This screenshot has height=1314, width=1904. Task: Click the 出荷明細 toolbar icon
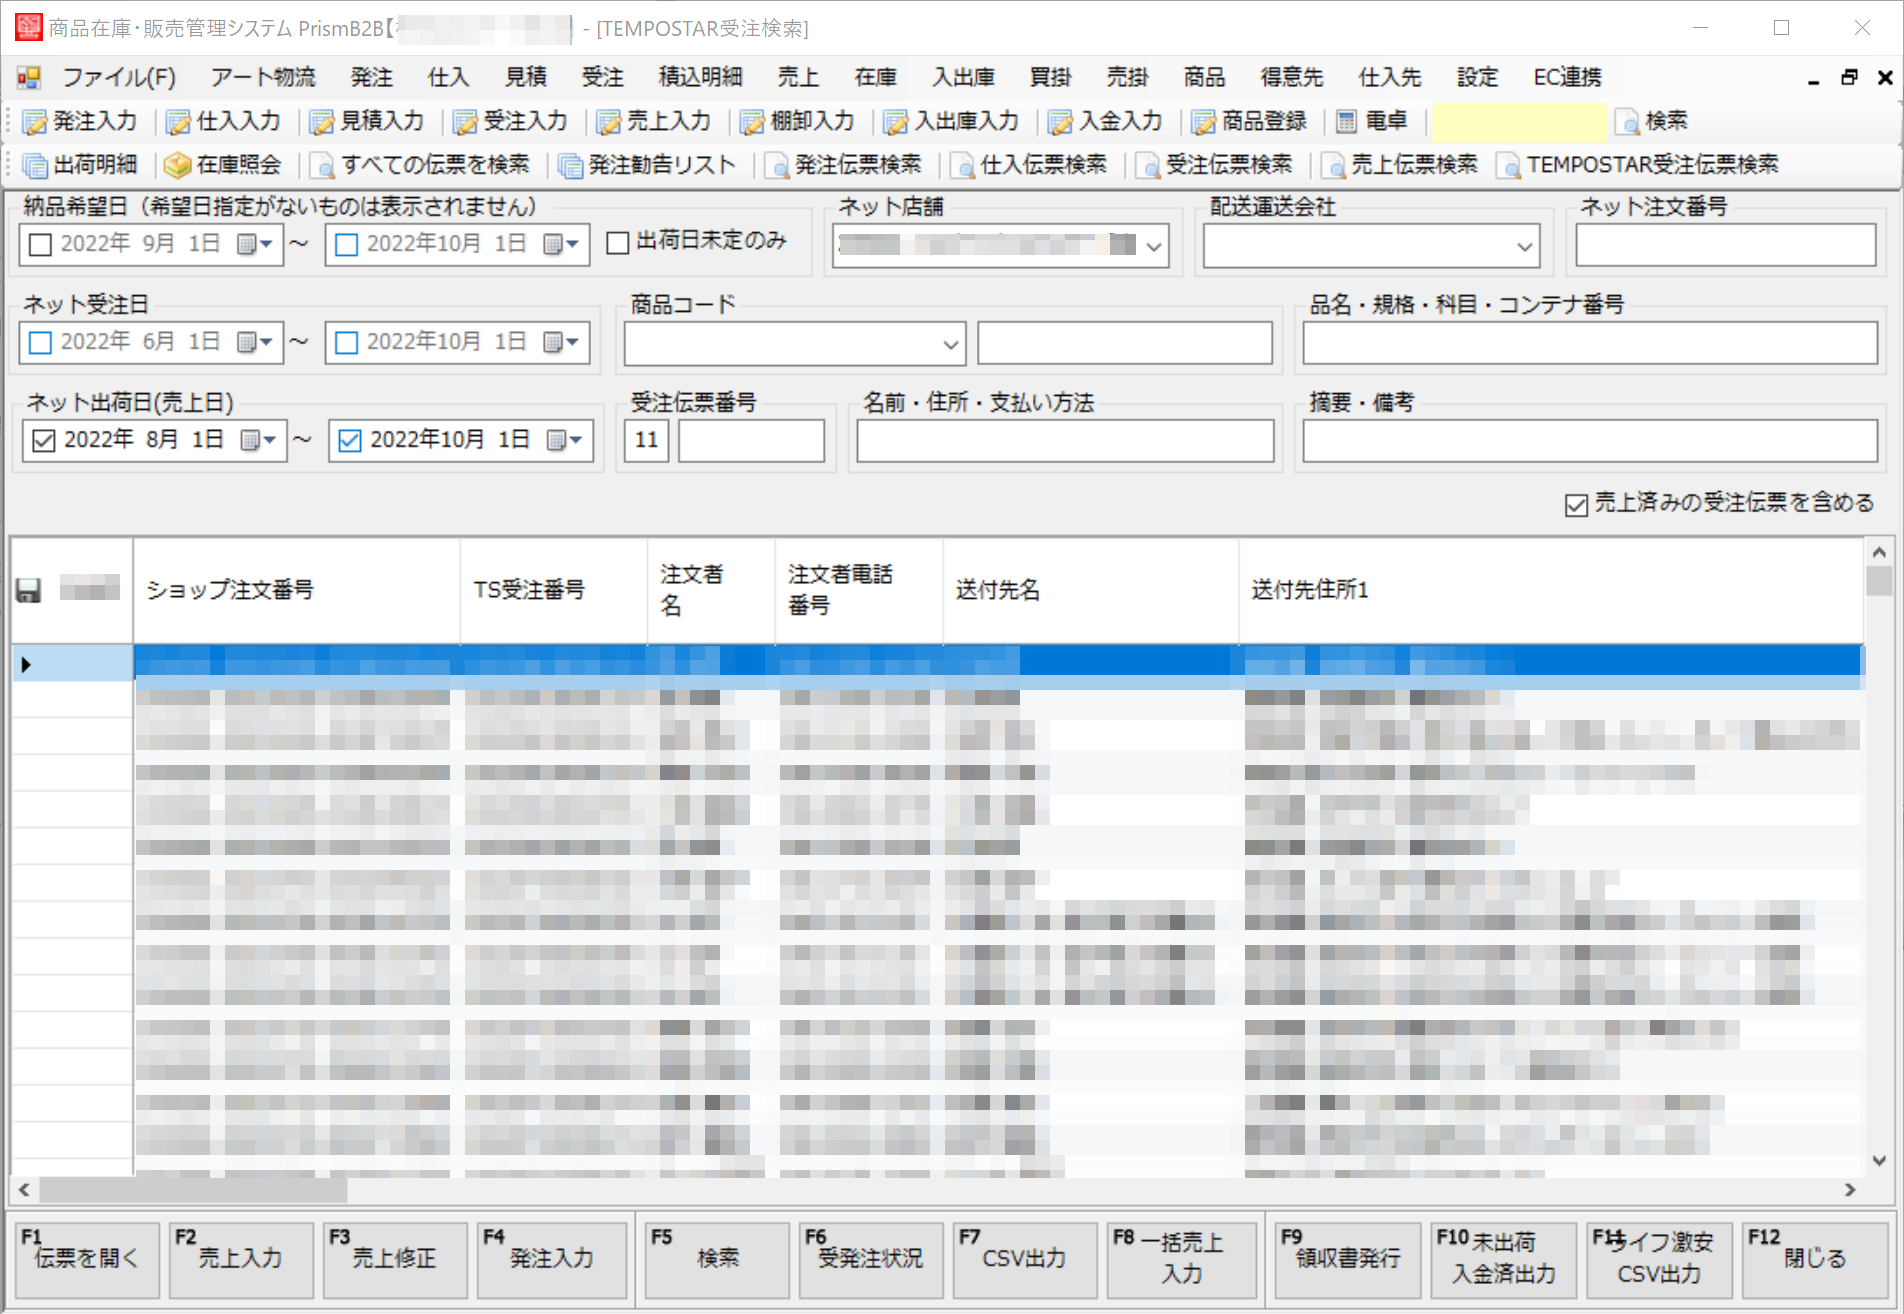click(x=35, y=165)
